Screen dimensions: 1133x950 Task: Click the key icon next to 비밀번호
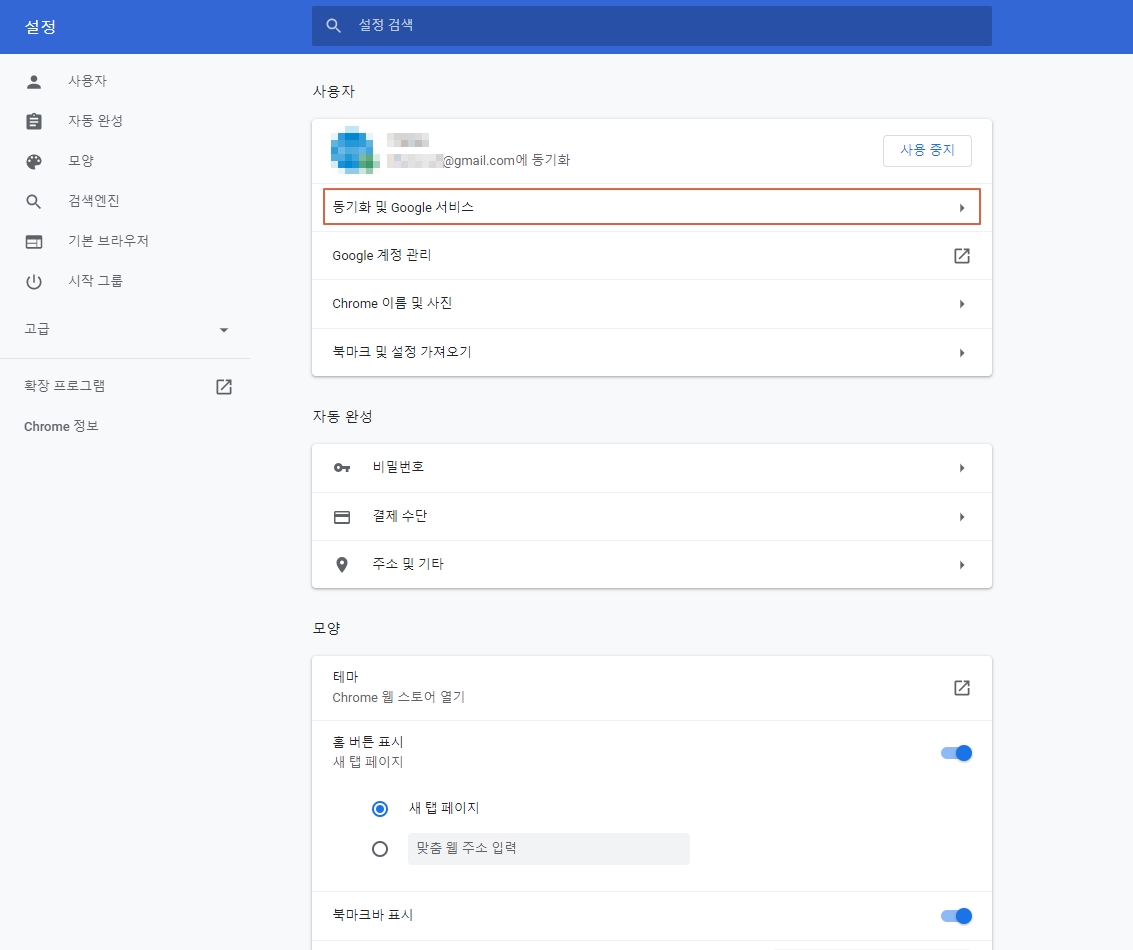tap(342, 468)
